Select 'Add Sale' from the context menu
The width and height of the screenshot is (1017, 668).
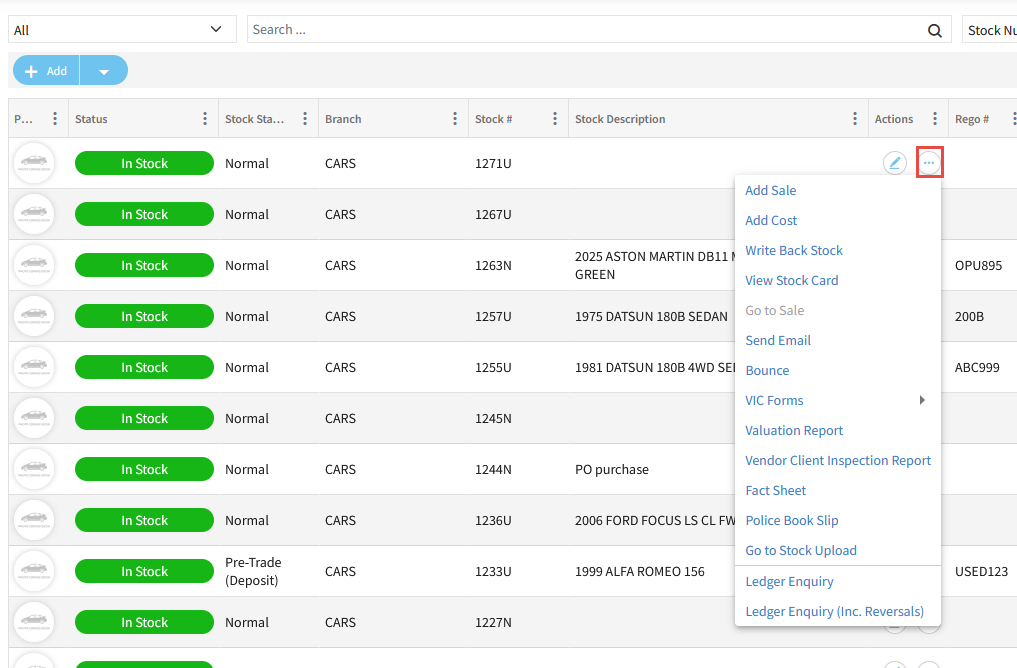tap(771, 190)
